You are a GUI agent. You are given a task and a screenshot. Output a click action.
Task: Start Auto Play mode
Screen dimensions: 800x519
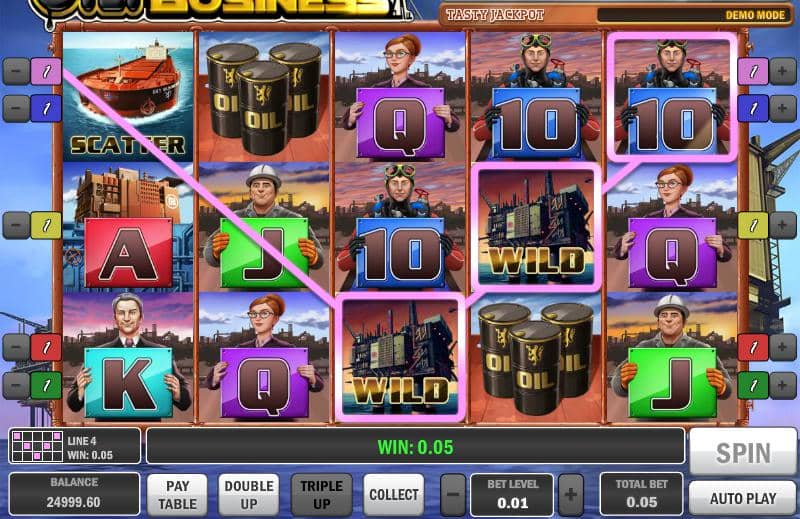tap(742, 498)
